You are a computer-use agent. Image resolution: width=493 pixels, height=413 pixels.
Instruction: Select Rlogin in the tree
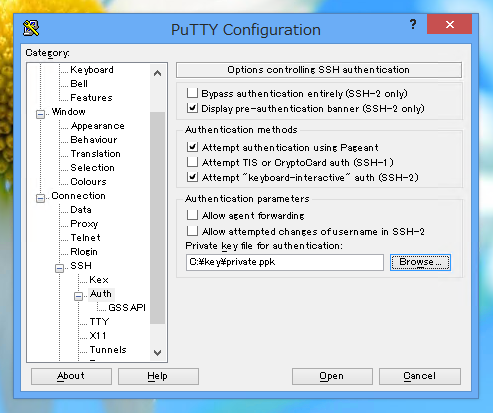click(x=84, y=252)
